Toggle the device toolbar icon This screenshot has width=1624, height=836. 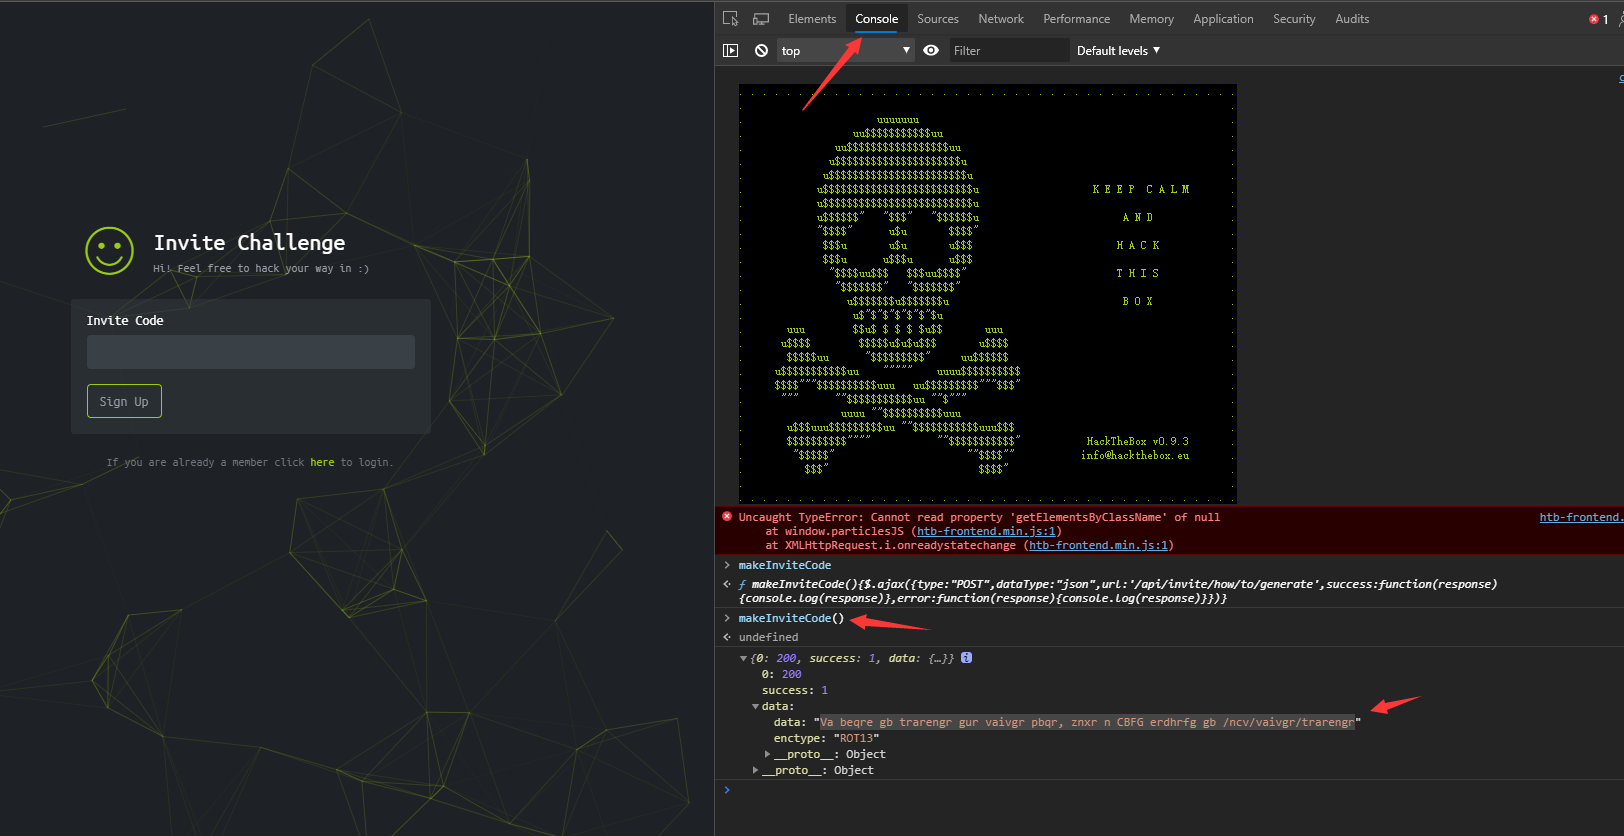pos(761,19)
